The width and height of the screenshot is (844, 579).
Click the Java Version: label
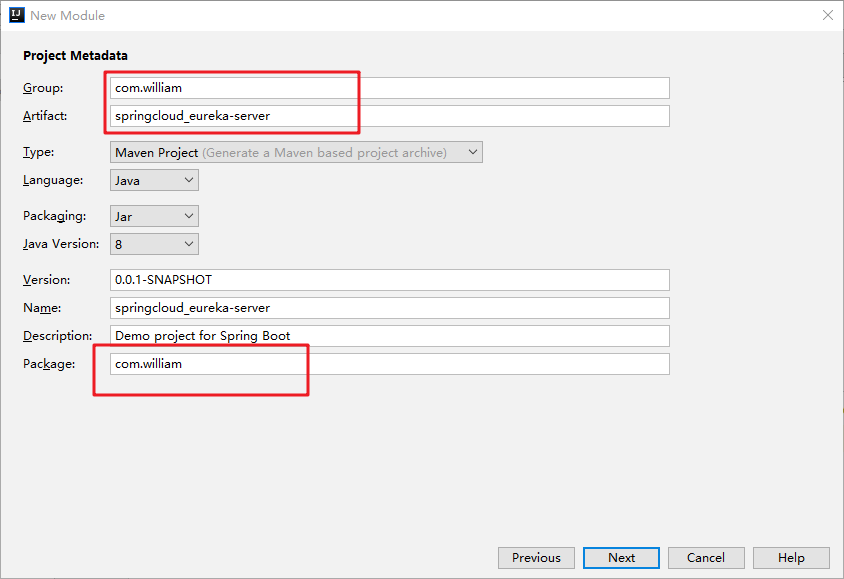point(61,244)
